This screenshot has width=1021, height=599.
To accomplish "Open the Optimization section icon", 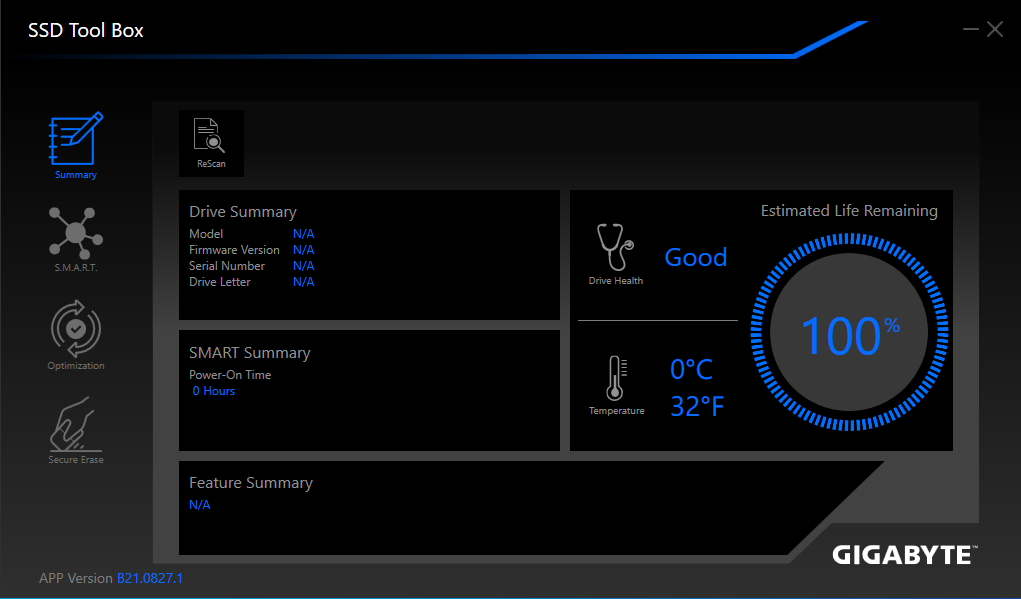I will [x=76, y=329].
